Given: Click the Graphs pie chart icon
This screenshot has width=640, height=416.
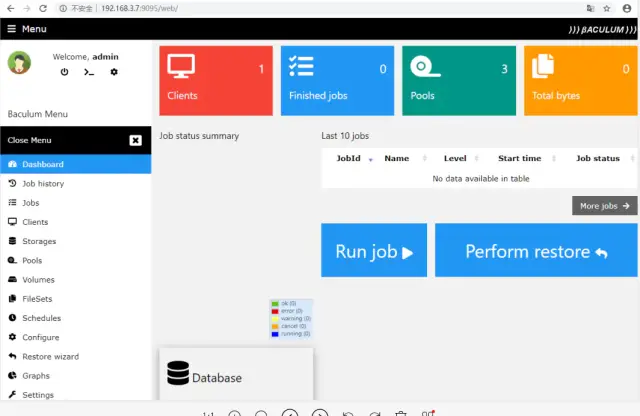Looking at the screenshot, I should (x=12, y=375).
